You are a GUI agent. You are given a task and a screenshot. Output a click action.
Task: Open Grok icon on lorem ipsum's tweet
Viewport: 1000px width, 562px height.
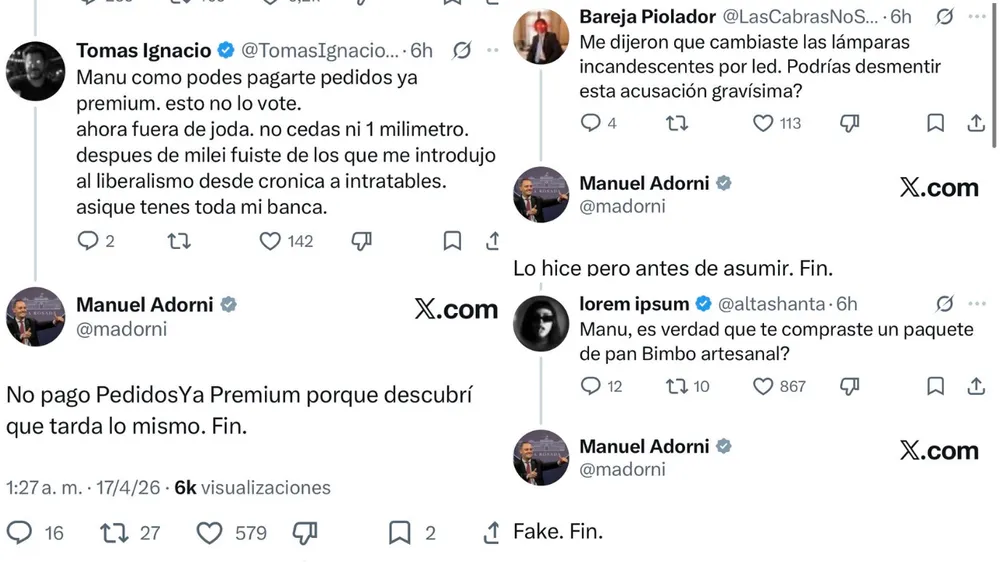(945, 303)
